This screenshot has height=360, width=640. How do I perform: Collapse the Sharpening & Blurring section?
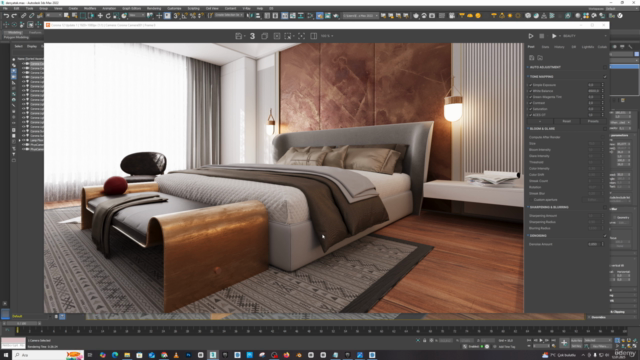[x=528, y=207]
